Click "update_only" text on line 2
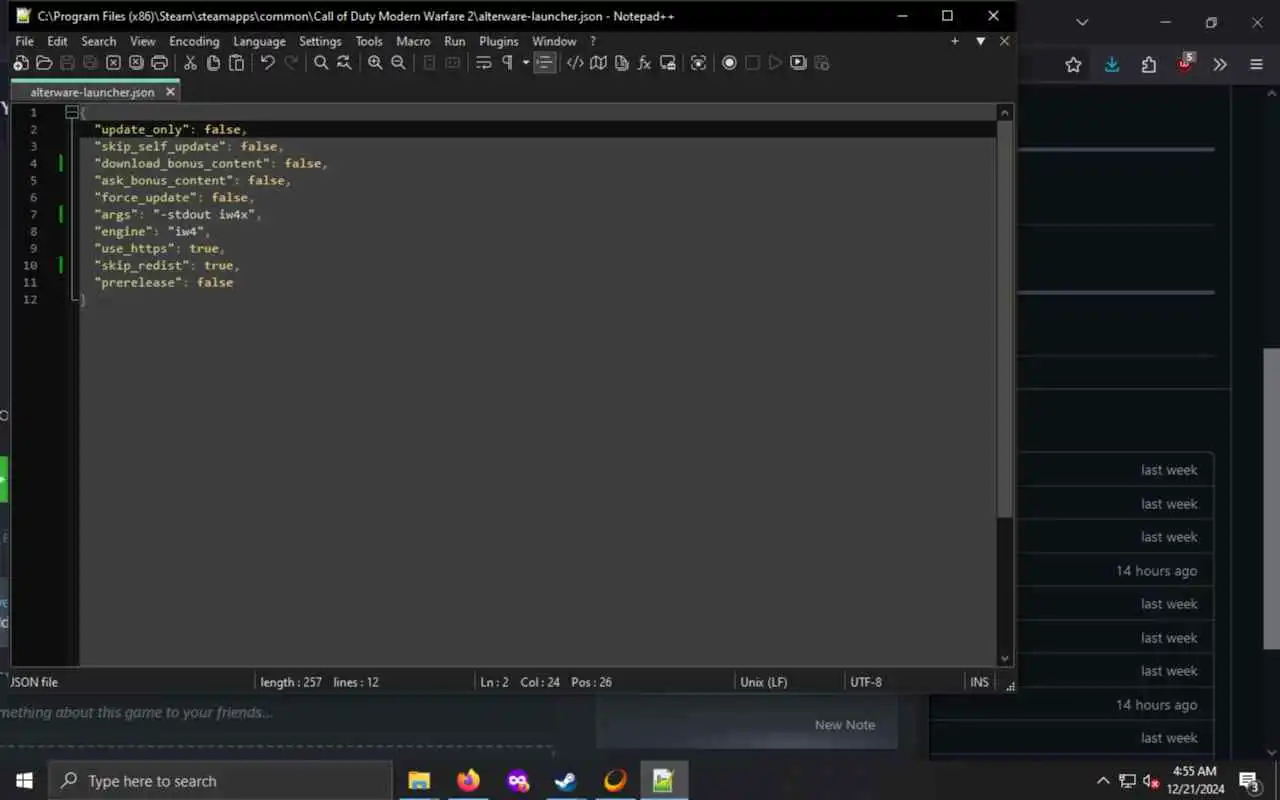This screenshot has height=800, width=1280. coord(143,129)
